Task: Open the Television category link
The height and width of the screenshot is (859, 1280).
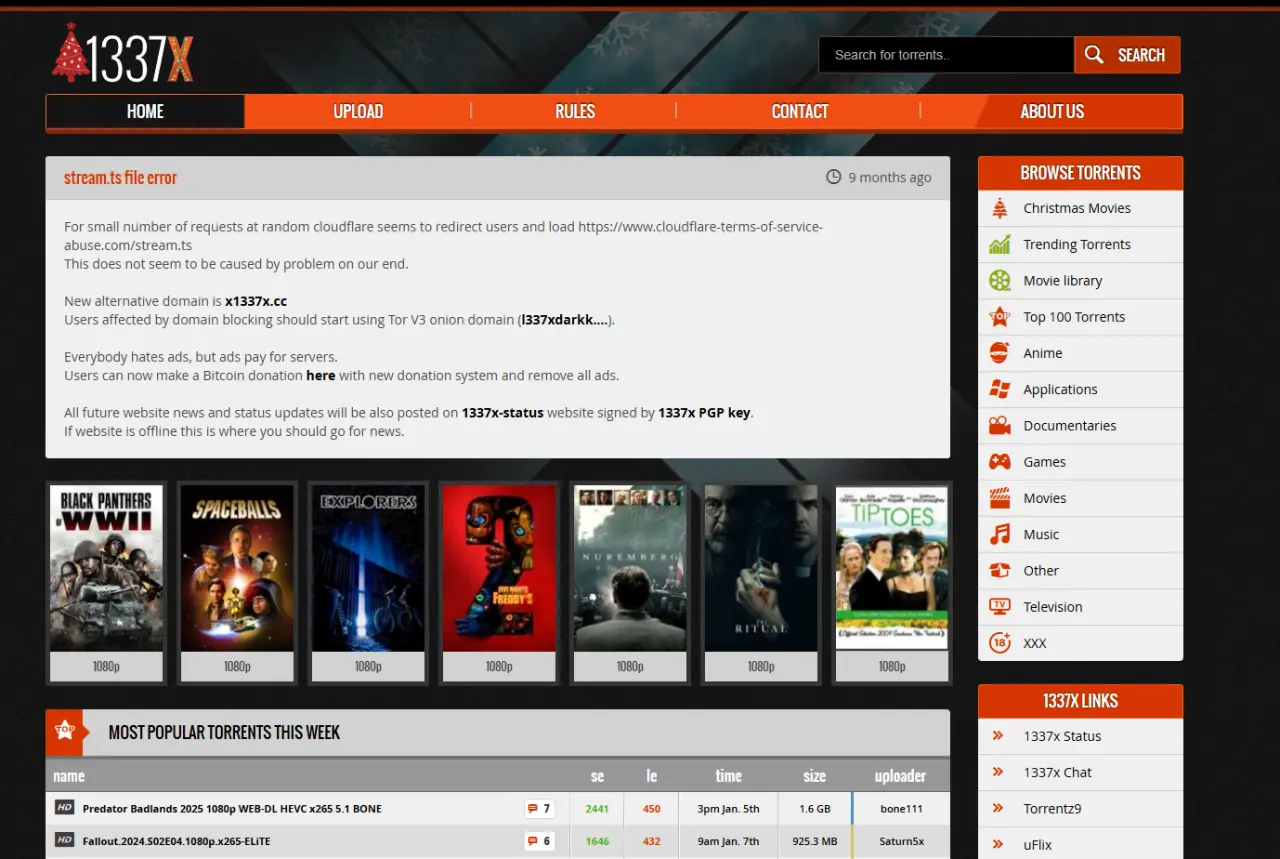Action: point(1053,607)
